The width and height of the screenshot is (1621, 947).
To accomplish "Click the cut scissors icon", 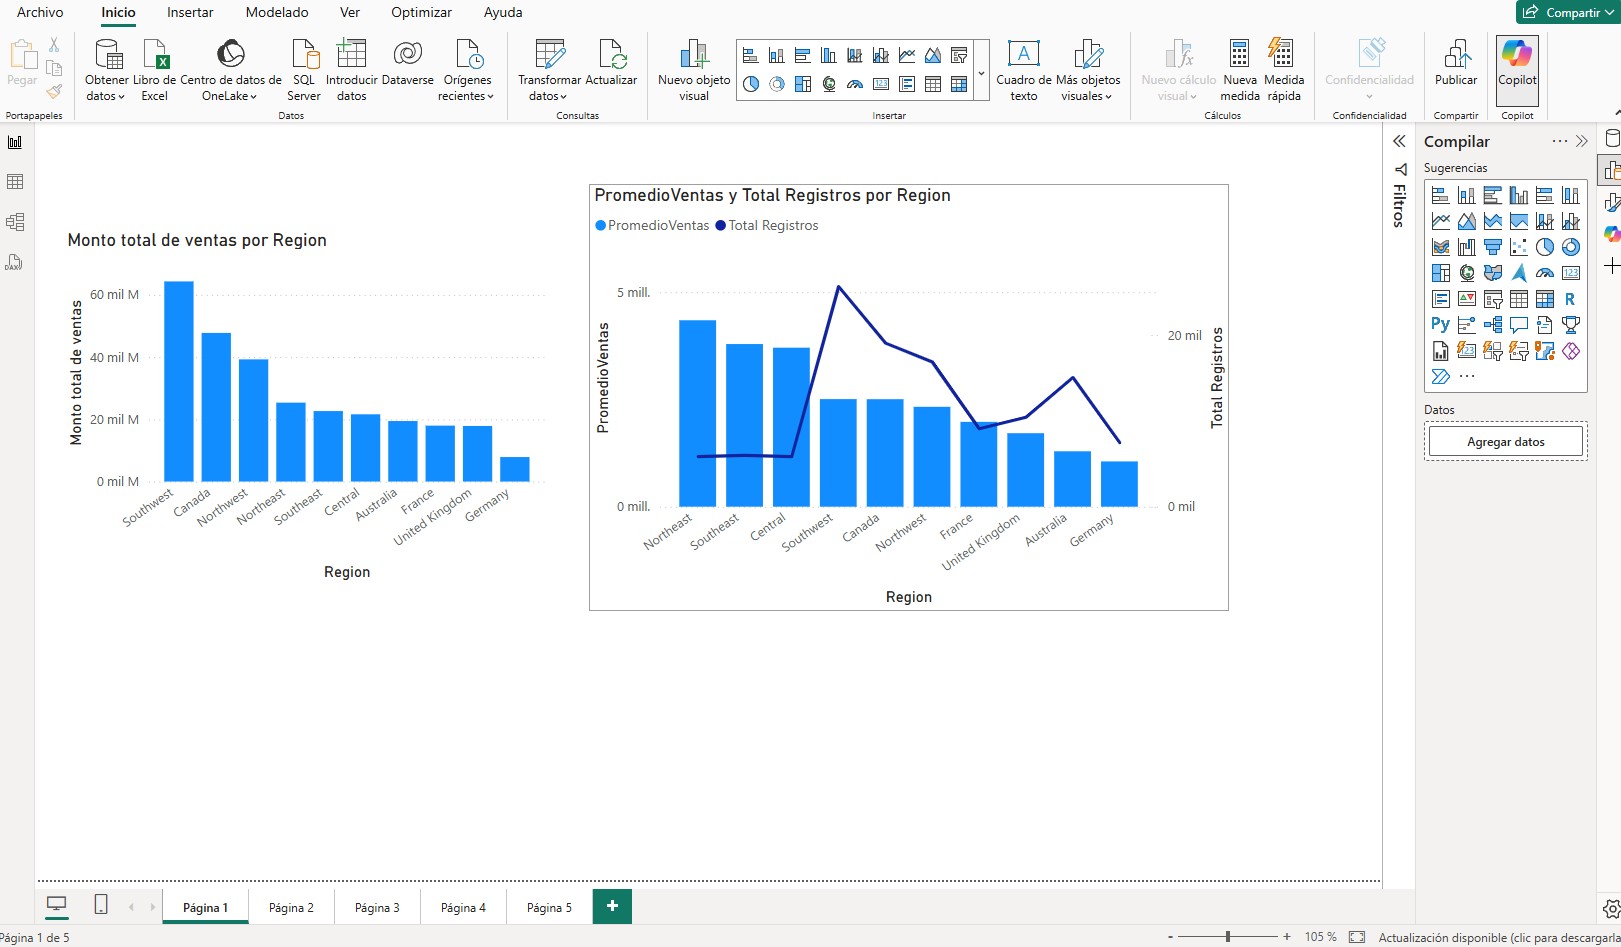I will click(x=54, y=45).
